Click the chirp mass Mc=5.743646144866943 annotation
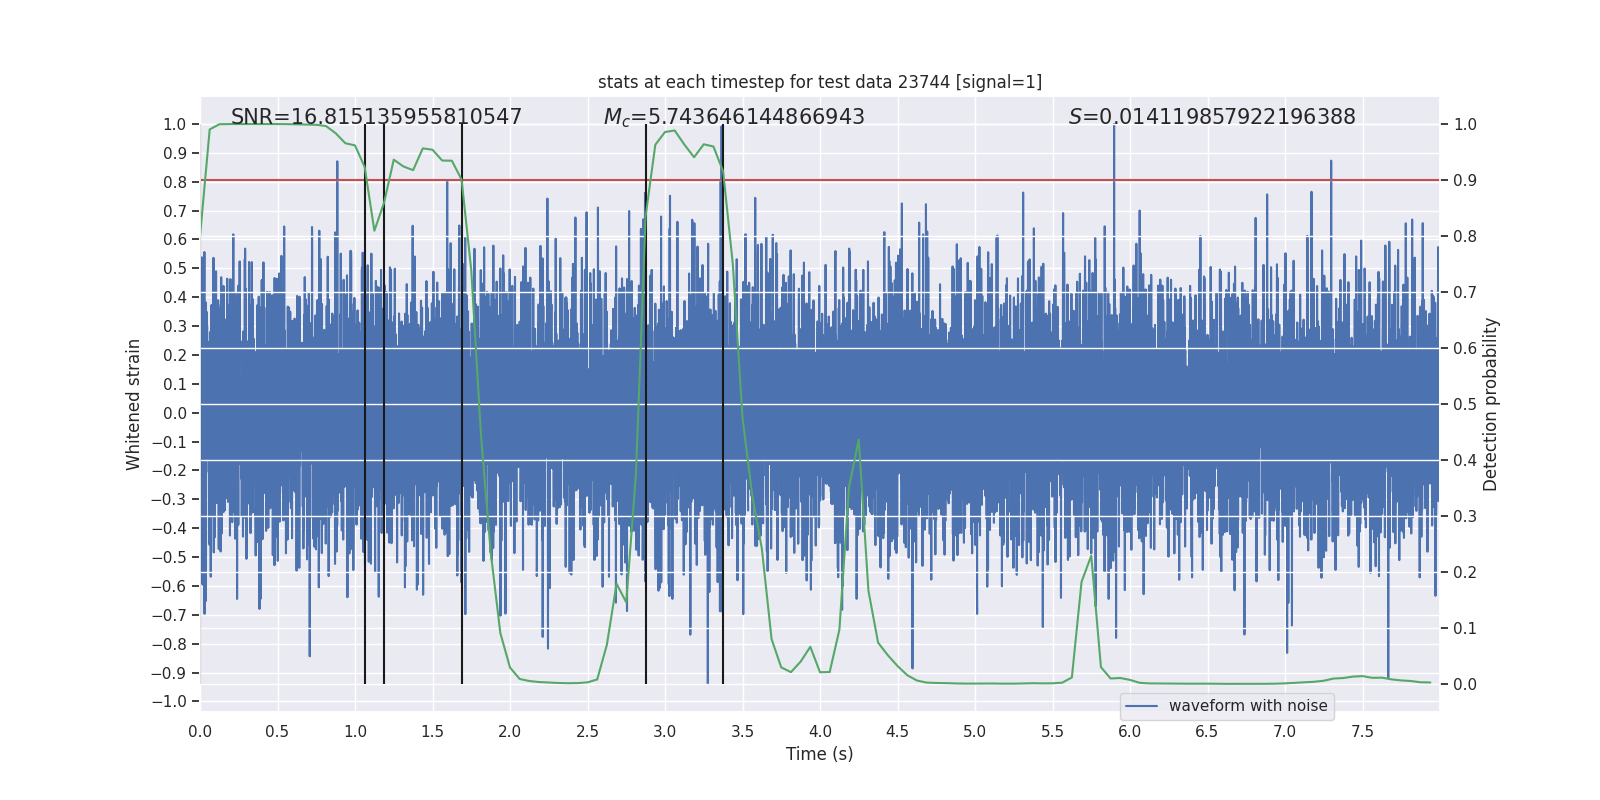Viewport: 1600px width, 800px height. (x=734, y=117)
